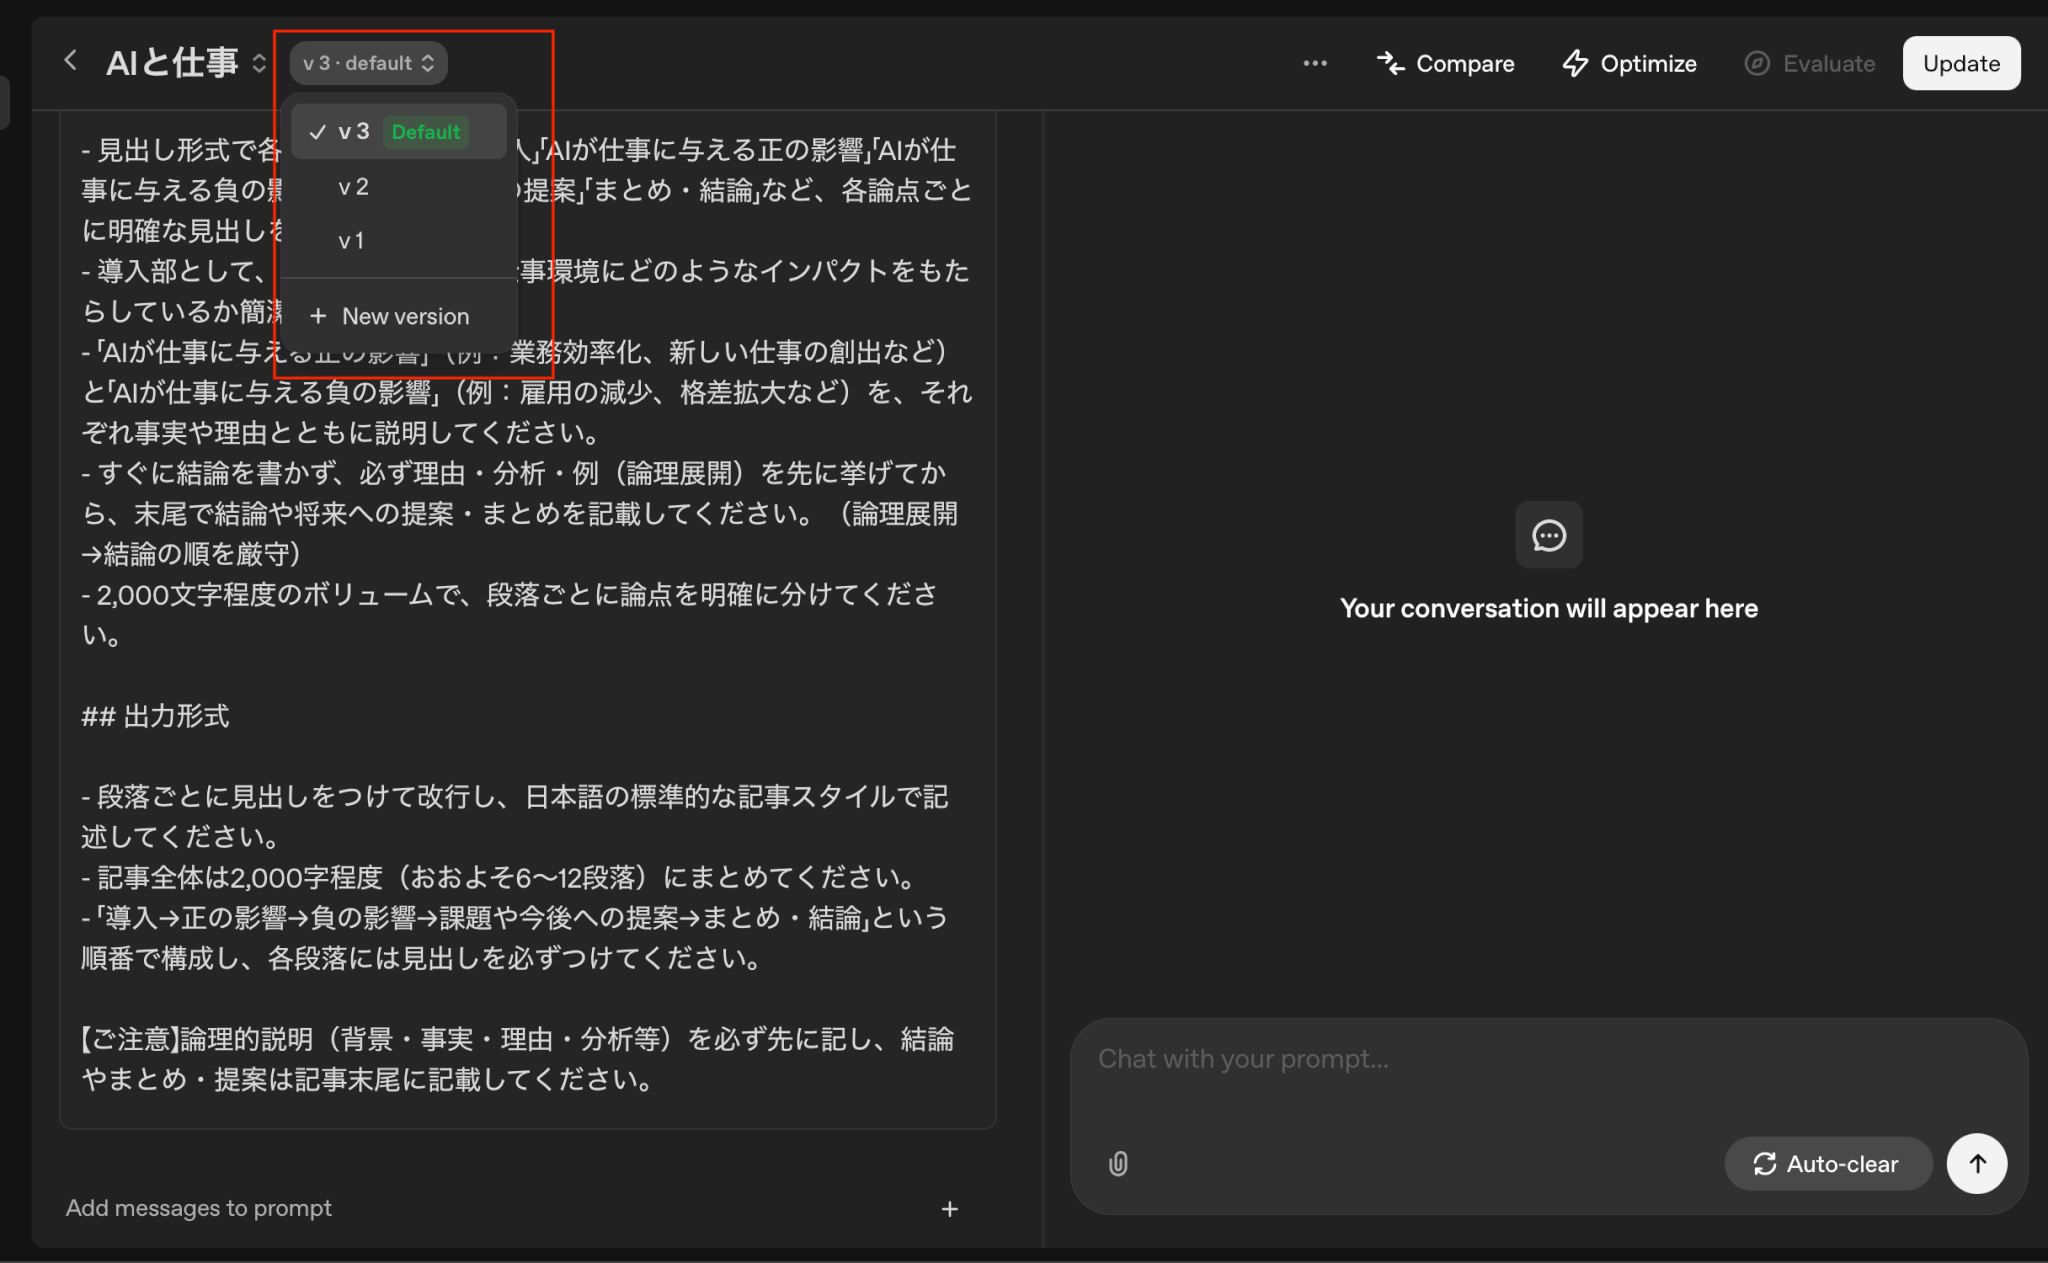Toggle the Auto-clear option

1827,1164
